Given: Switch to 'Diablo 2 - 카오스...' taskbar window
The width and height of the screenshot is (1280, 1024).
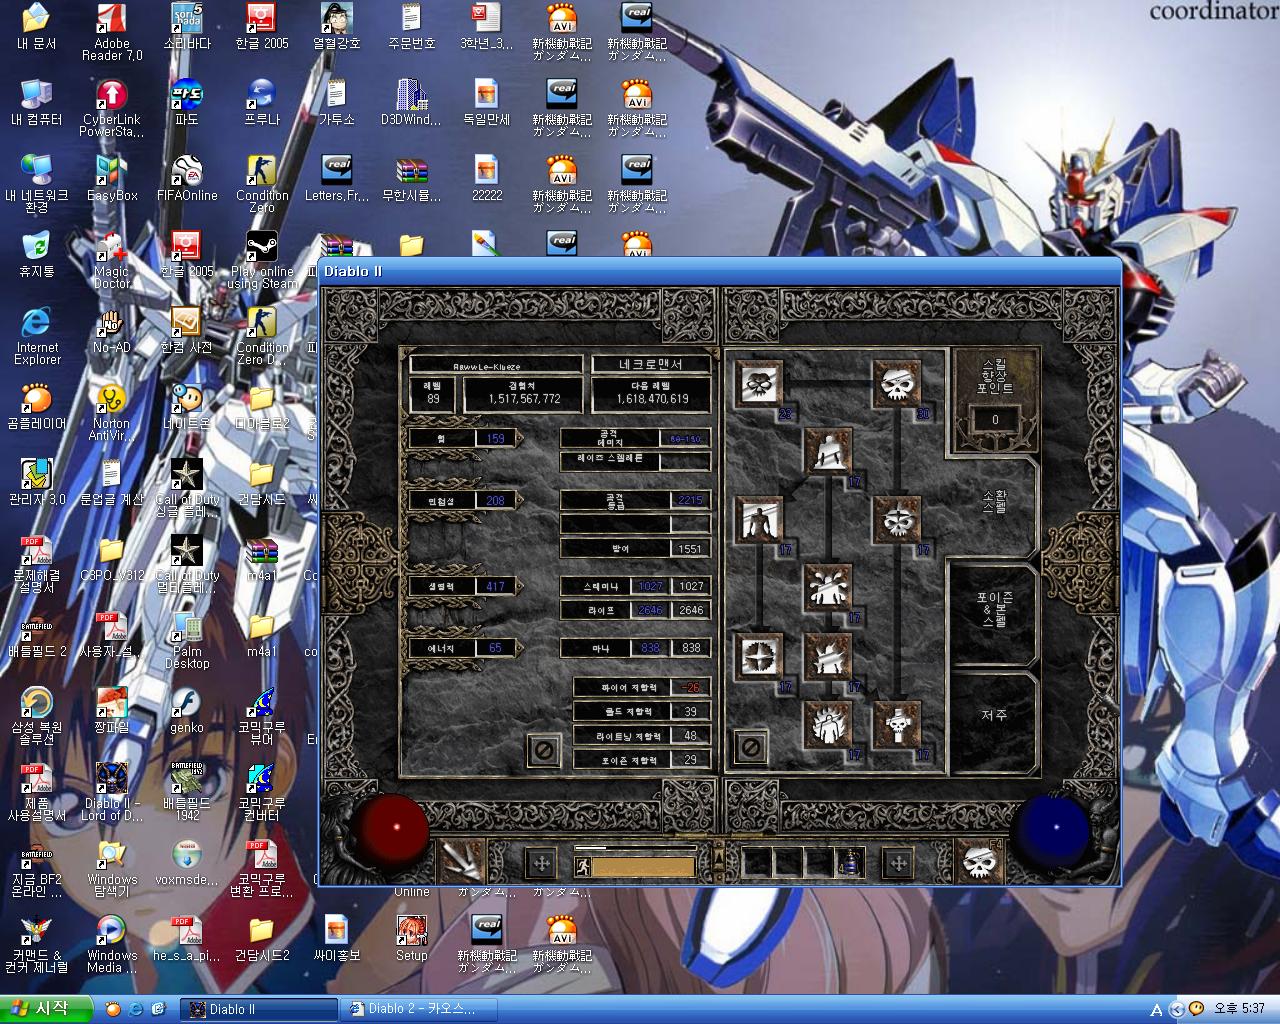Looking at the screenshot, I should [x=420, y=1009].
